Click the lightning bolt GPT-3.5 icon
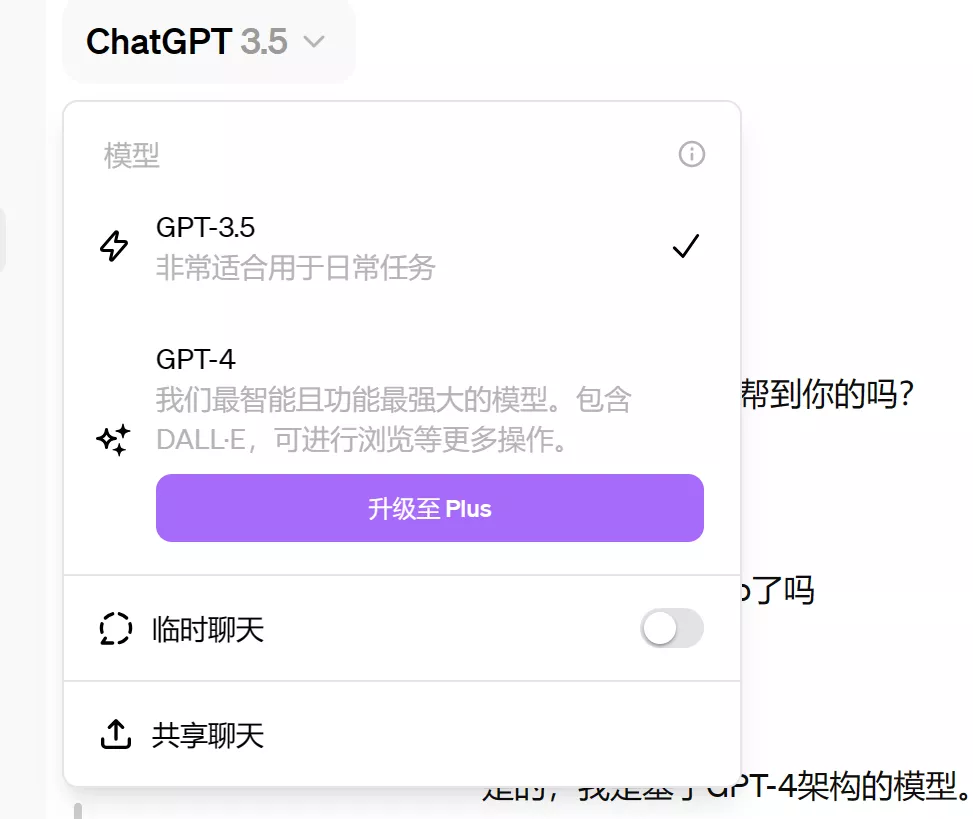 [114, 246]
